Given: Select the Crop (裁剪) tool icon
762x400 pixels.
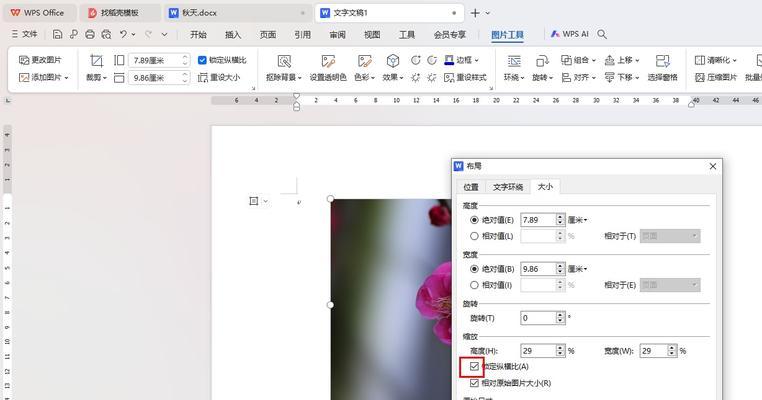Looking at the screenshot, I should [97, 61].
